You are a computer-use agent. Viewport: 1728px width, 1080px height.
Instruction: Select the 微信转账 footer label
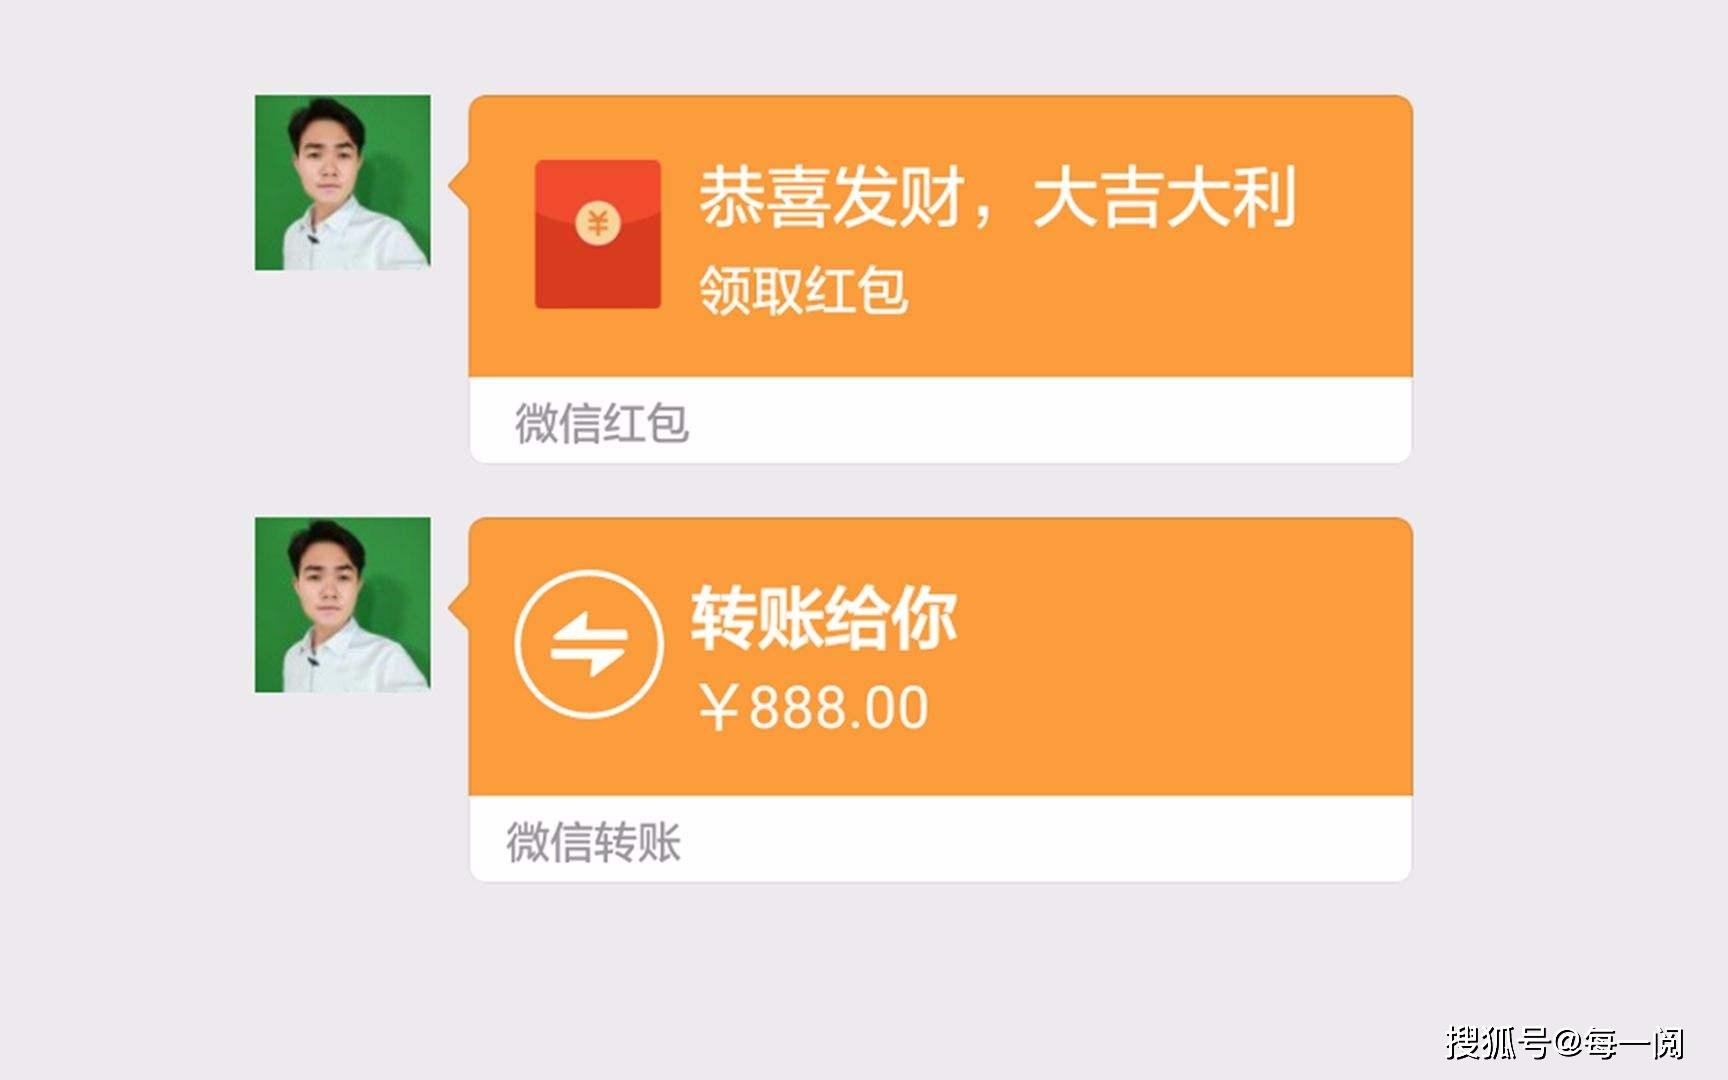point(594,841)
